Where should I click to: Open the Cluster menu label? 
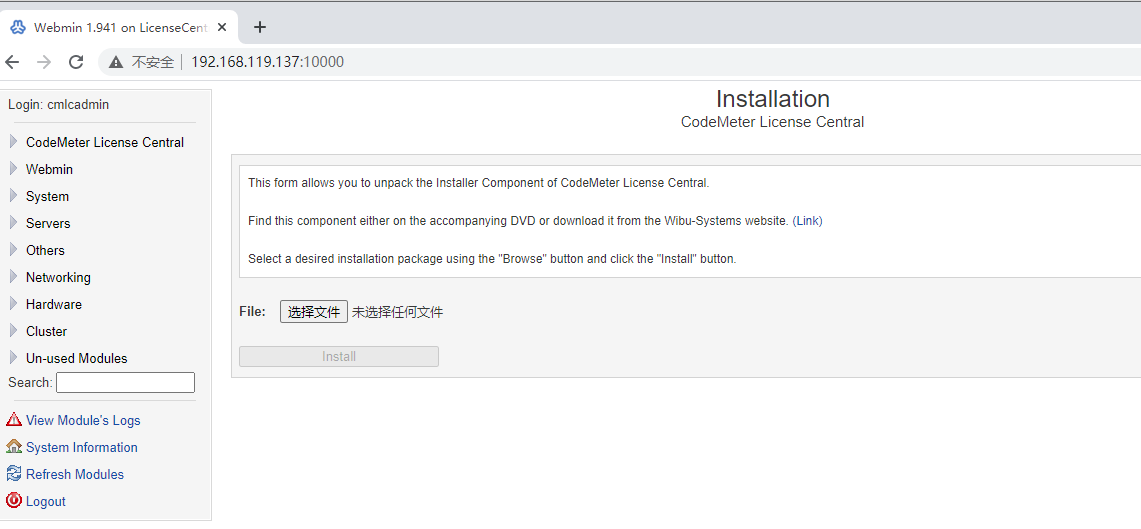click(47, 331)
